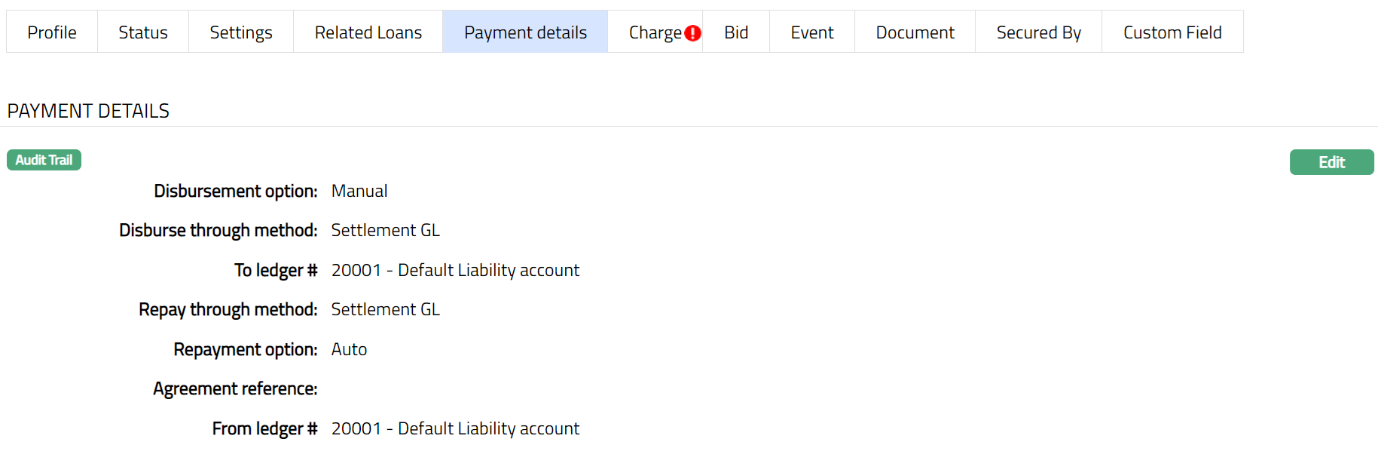The height and width of the screenshot is (451, 1378).
Task: Click the Repay through method Settlement GL value
Action: [x=385, y=310]
